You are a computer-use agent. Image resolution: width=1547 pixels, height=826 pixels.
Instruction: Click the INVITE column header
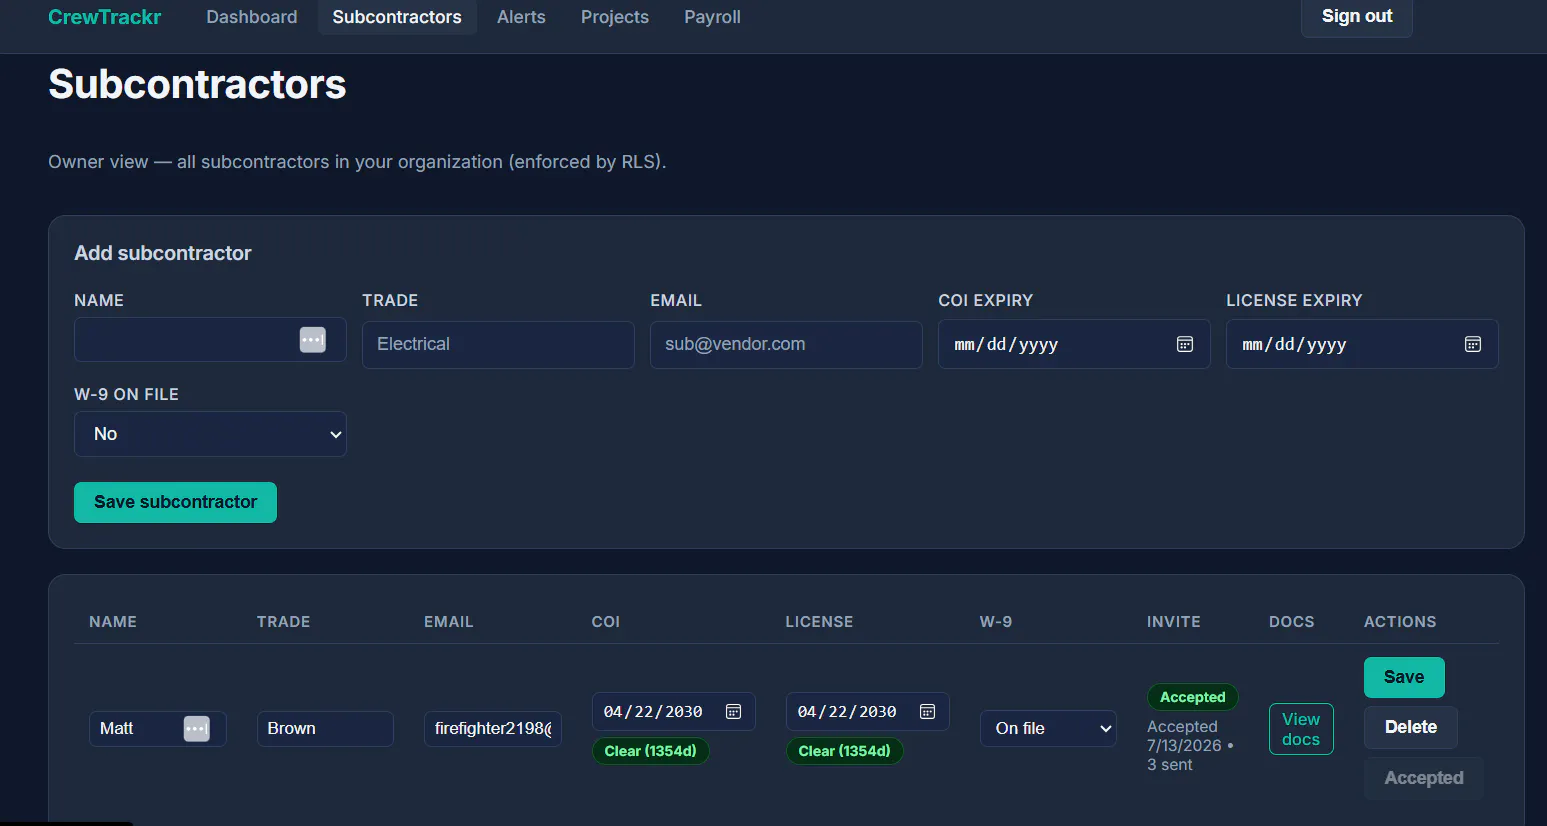(1174, 622)
